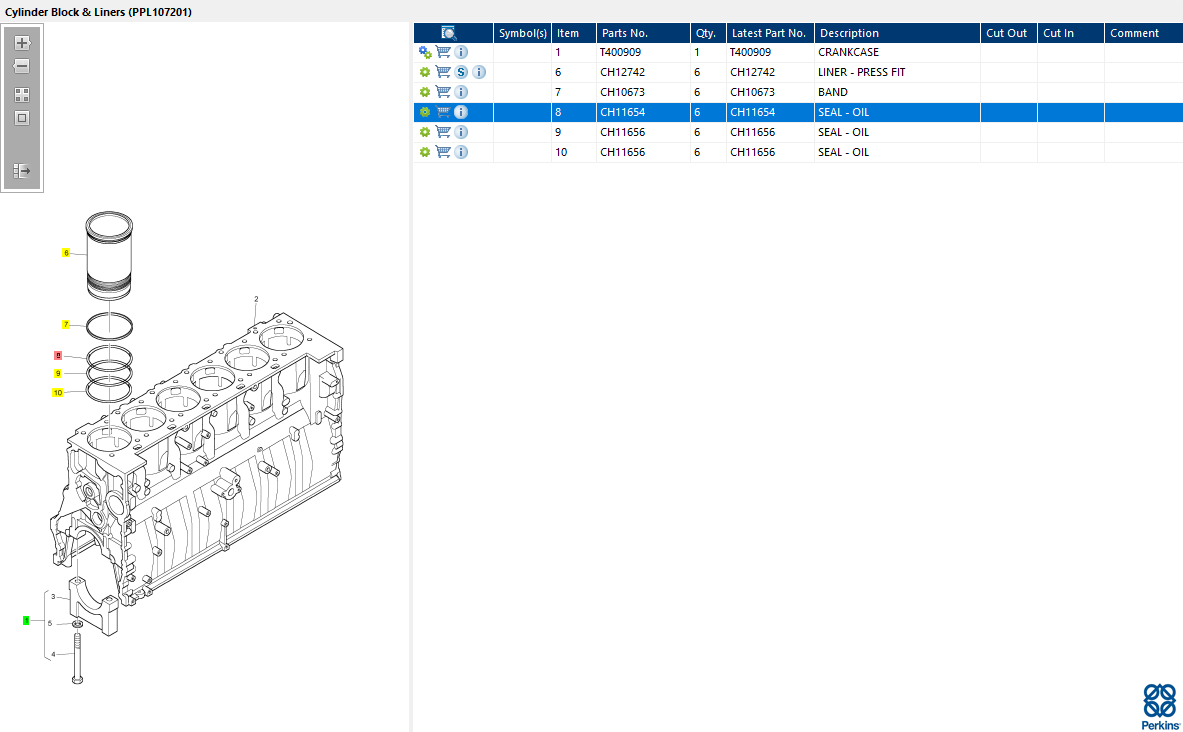1183x732 pixels.
Task: Select the item 9 SEAL - OIL row
Action: point(700,132)
